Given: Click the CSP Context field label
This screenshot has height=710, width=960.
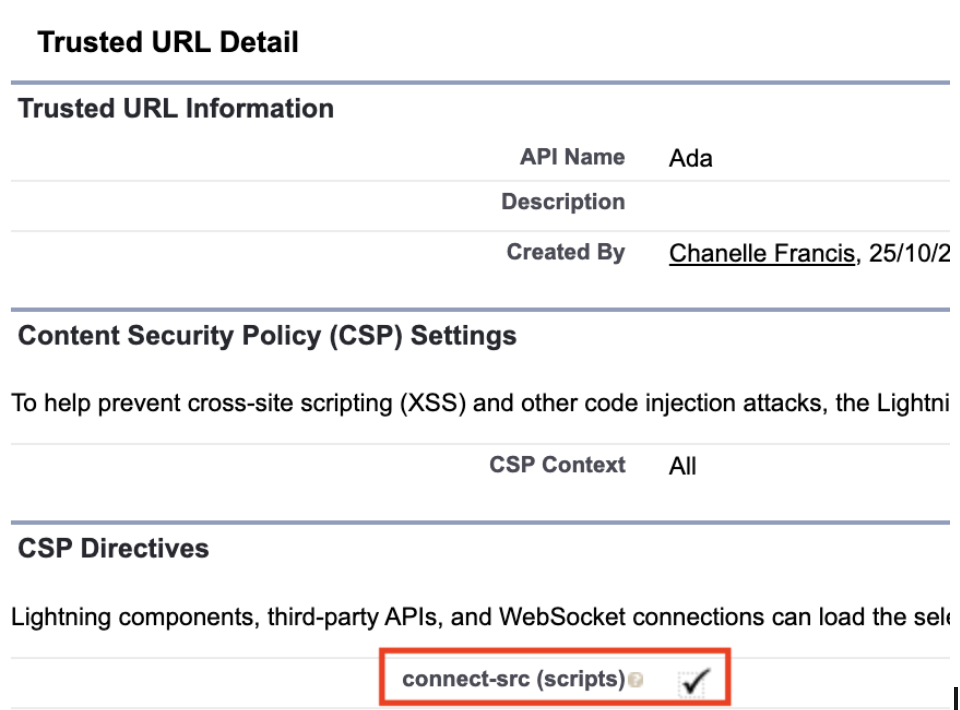Looking at the screenshot, I should [x=557, y=465].
